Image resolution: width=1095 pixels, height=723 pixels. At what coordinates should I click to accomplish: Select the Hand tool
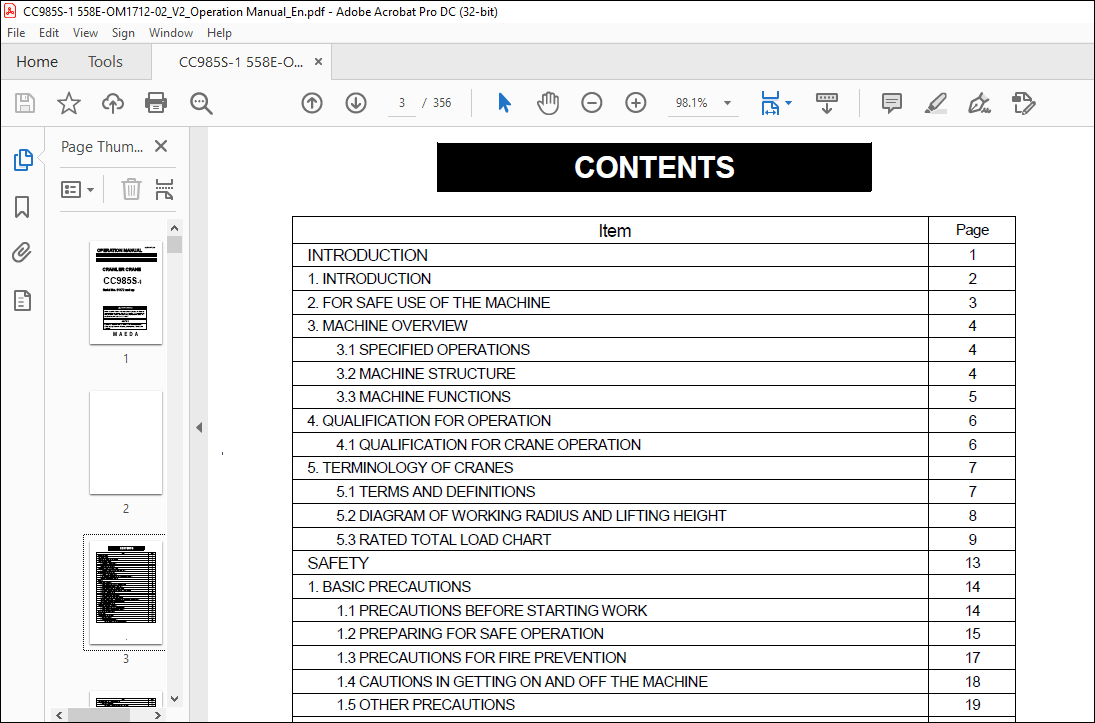pyautogui.click(x=548, y=103)
